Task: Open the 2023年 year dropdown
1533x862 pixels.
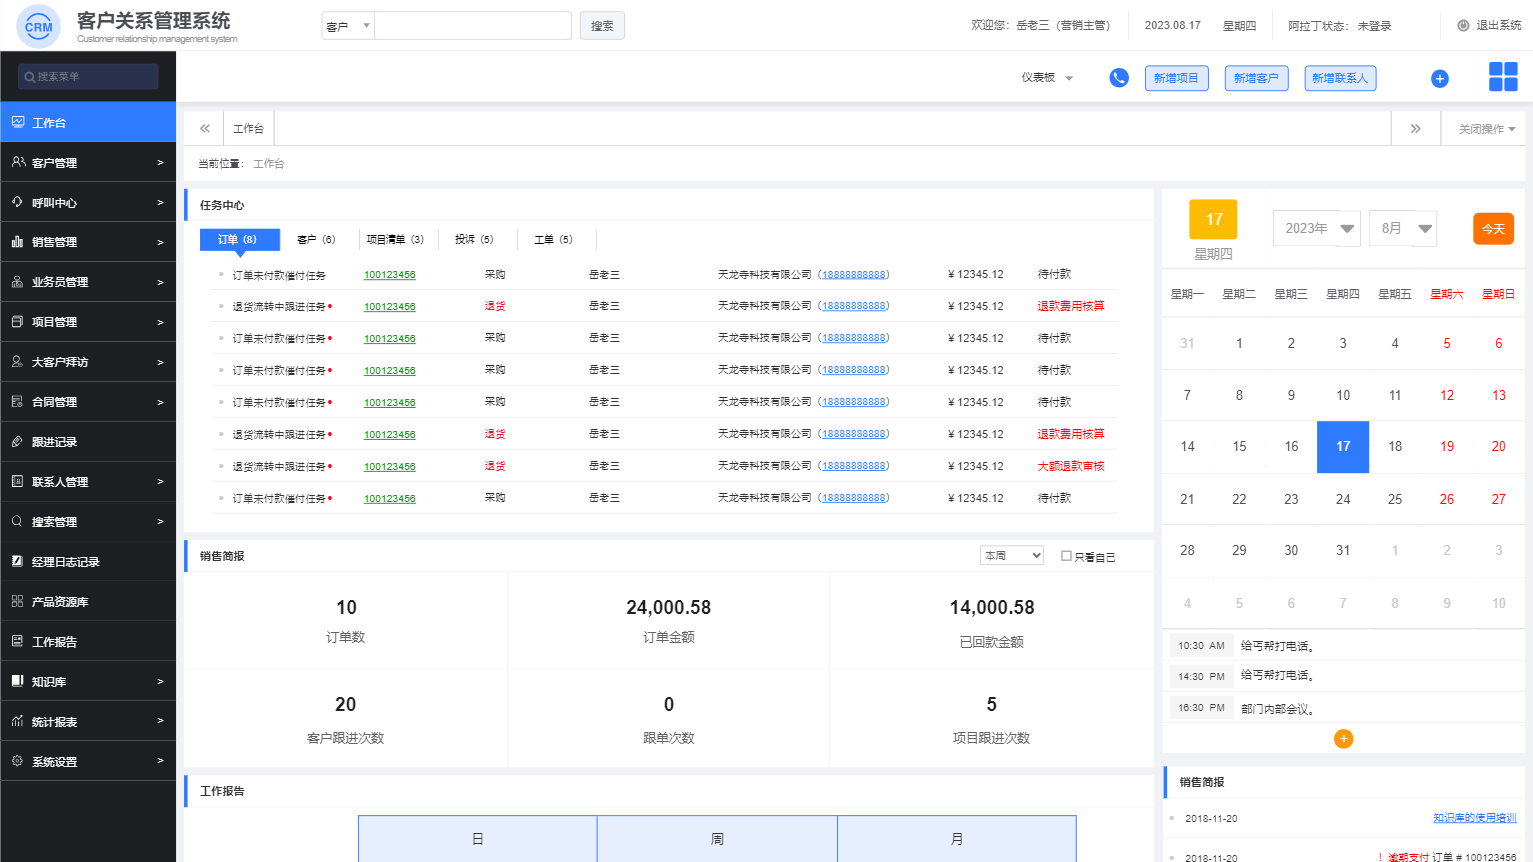Action: (1316, 229)
